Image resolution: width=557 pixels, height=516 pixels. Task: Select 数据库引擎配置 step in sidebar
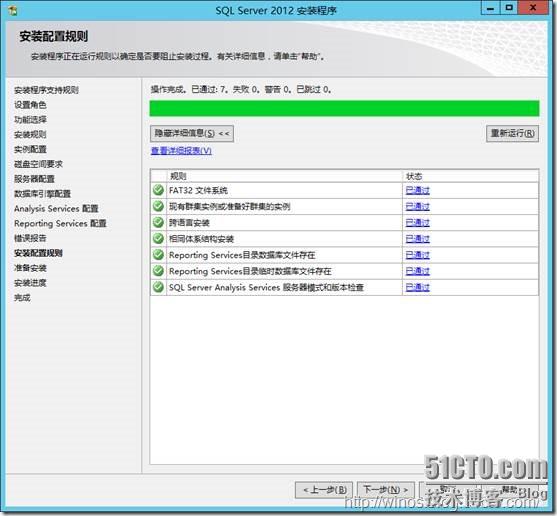[x=42, y=194]
